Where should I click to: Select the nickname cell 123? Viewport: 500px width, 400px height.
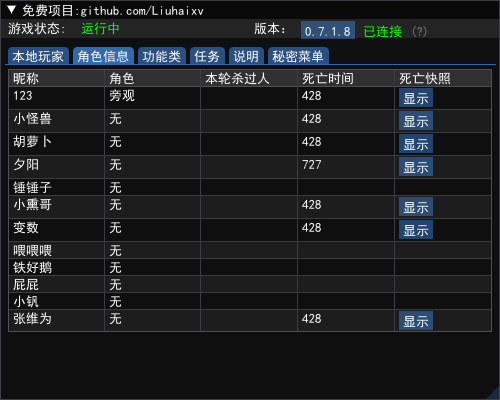point(23,96)
